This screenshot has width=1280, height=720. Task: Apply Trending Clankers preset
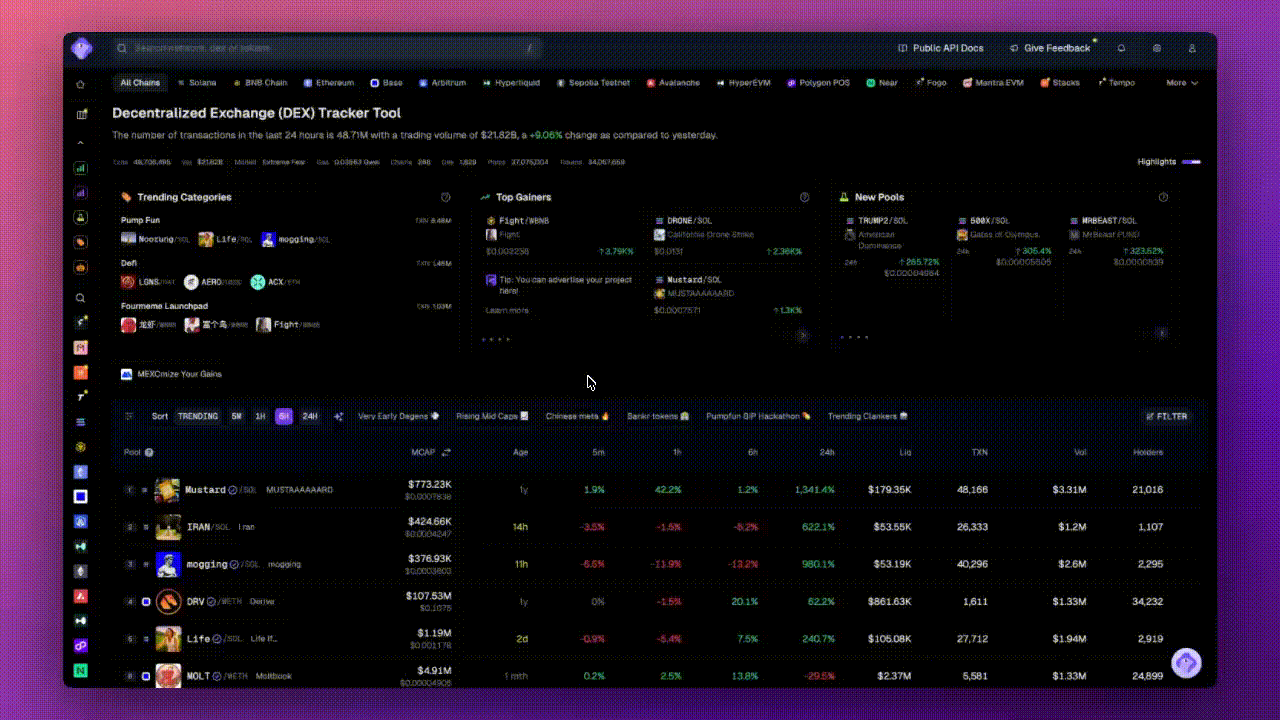point(868,416)
